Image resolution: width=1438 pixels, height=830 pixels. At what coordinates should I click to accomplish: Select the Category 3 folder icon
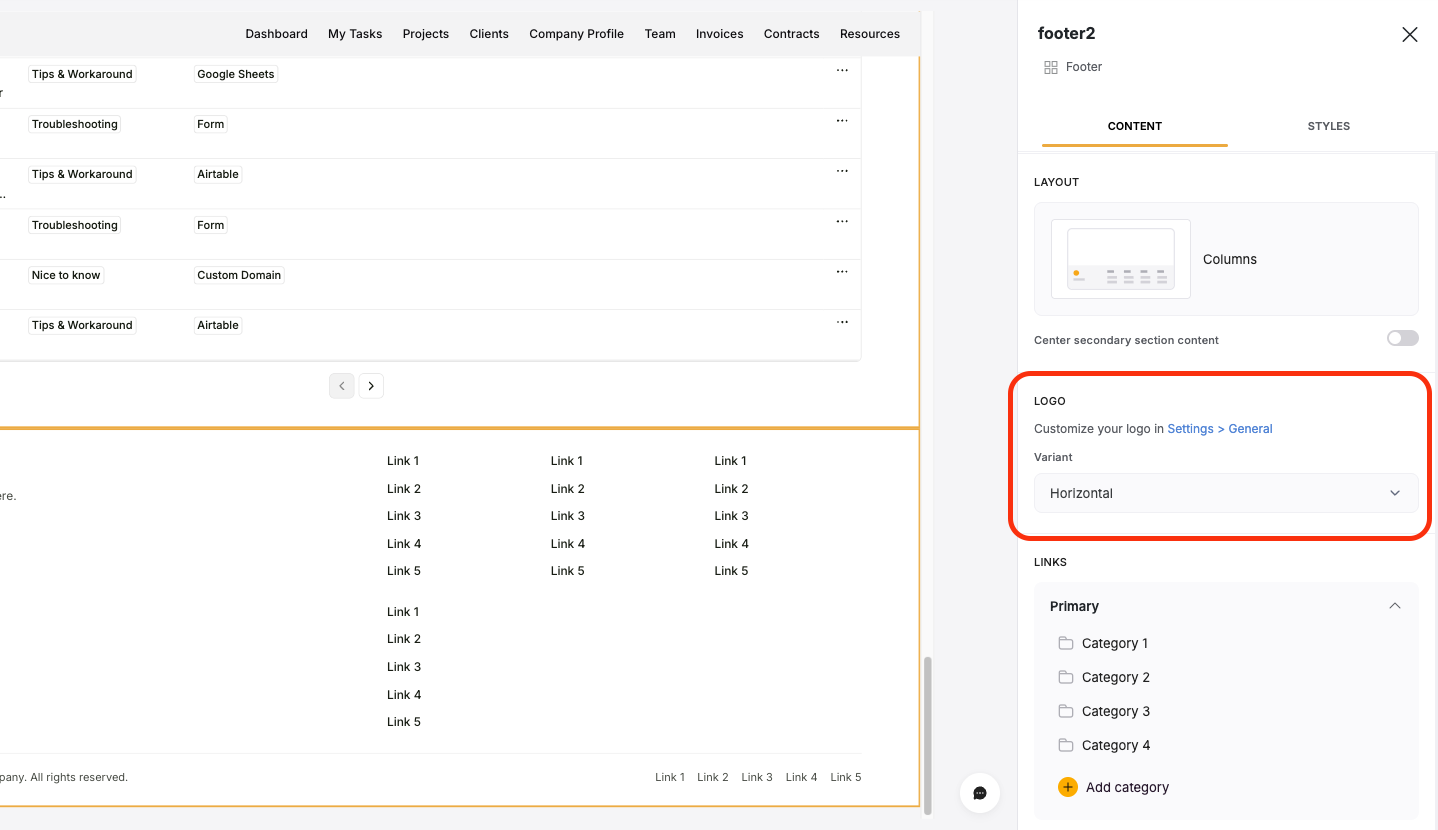click(x=1065, y=711)
